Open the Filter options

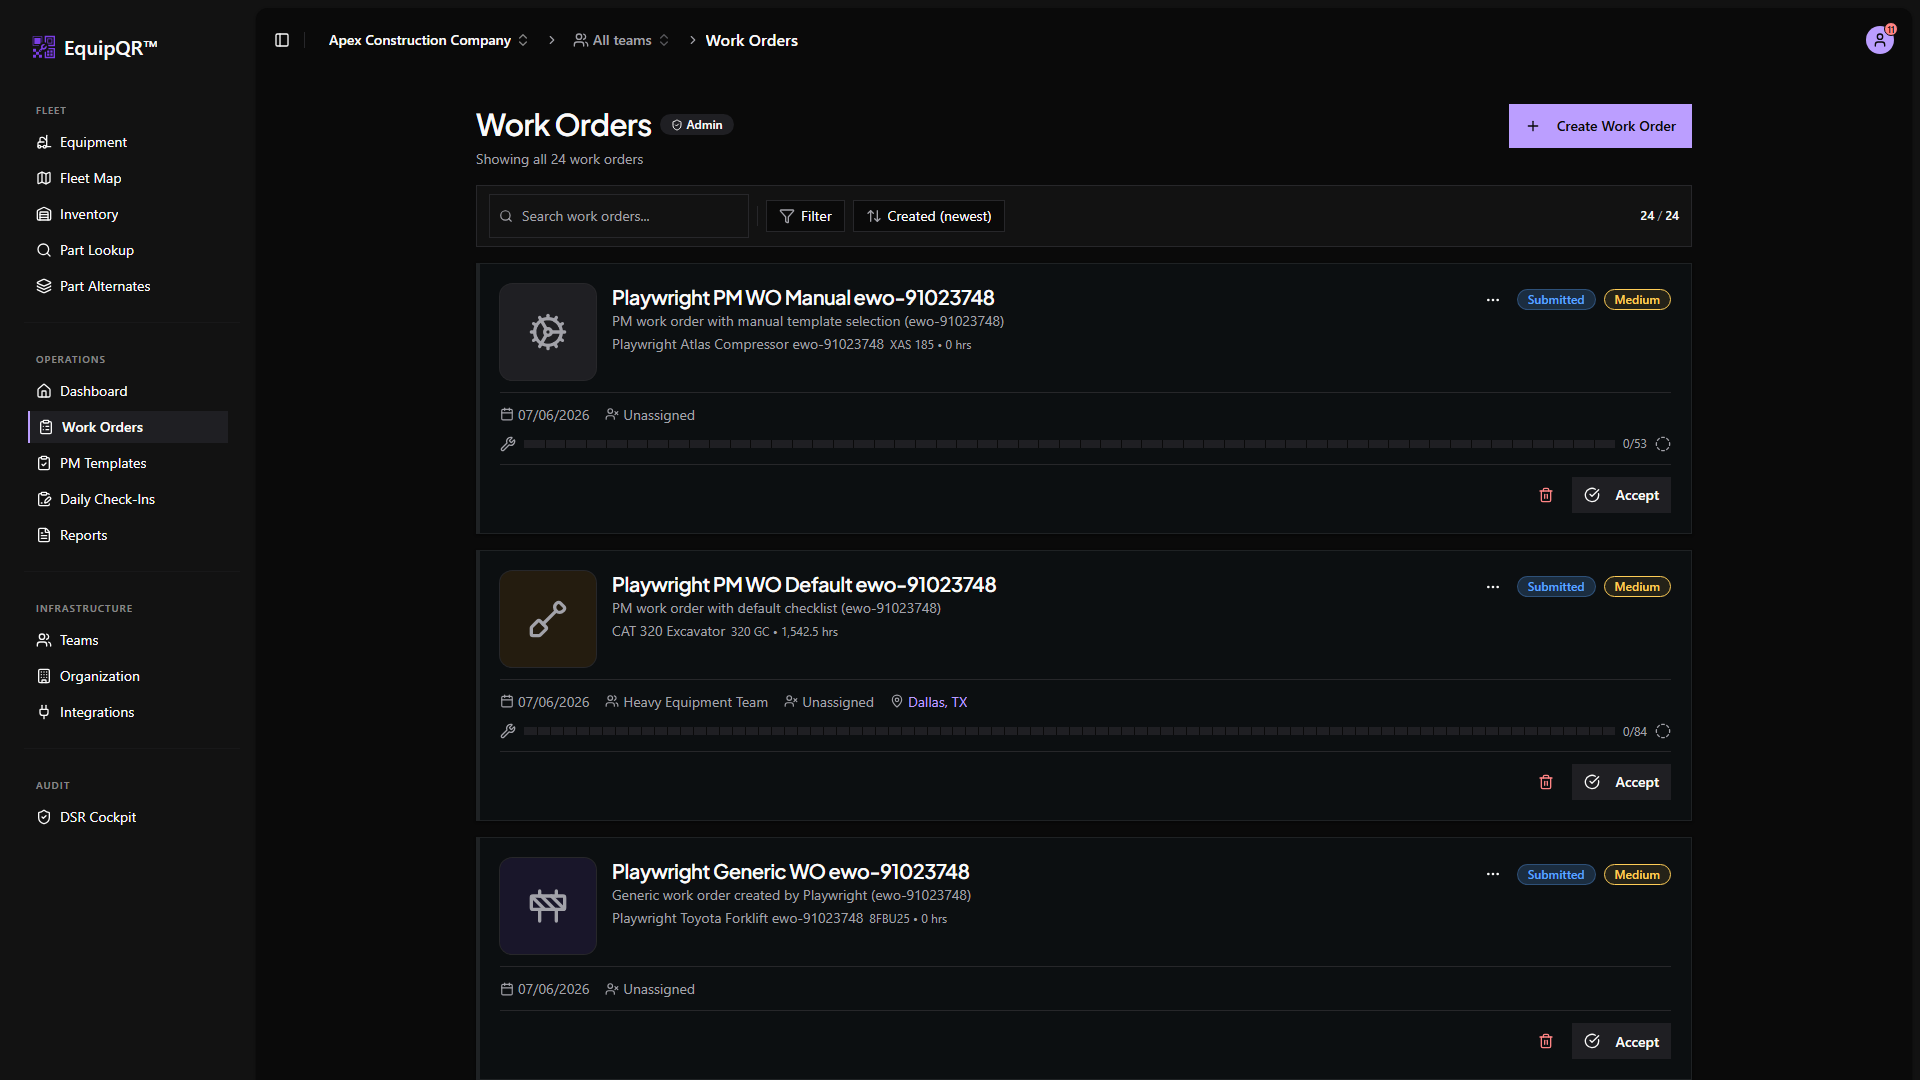coord(805,216)
